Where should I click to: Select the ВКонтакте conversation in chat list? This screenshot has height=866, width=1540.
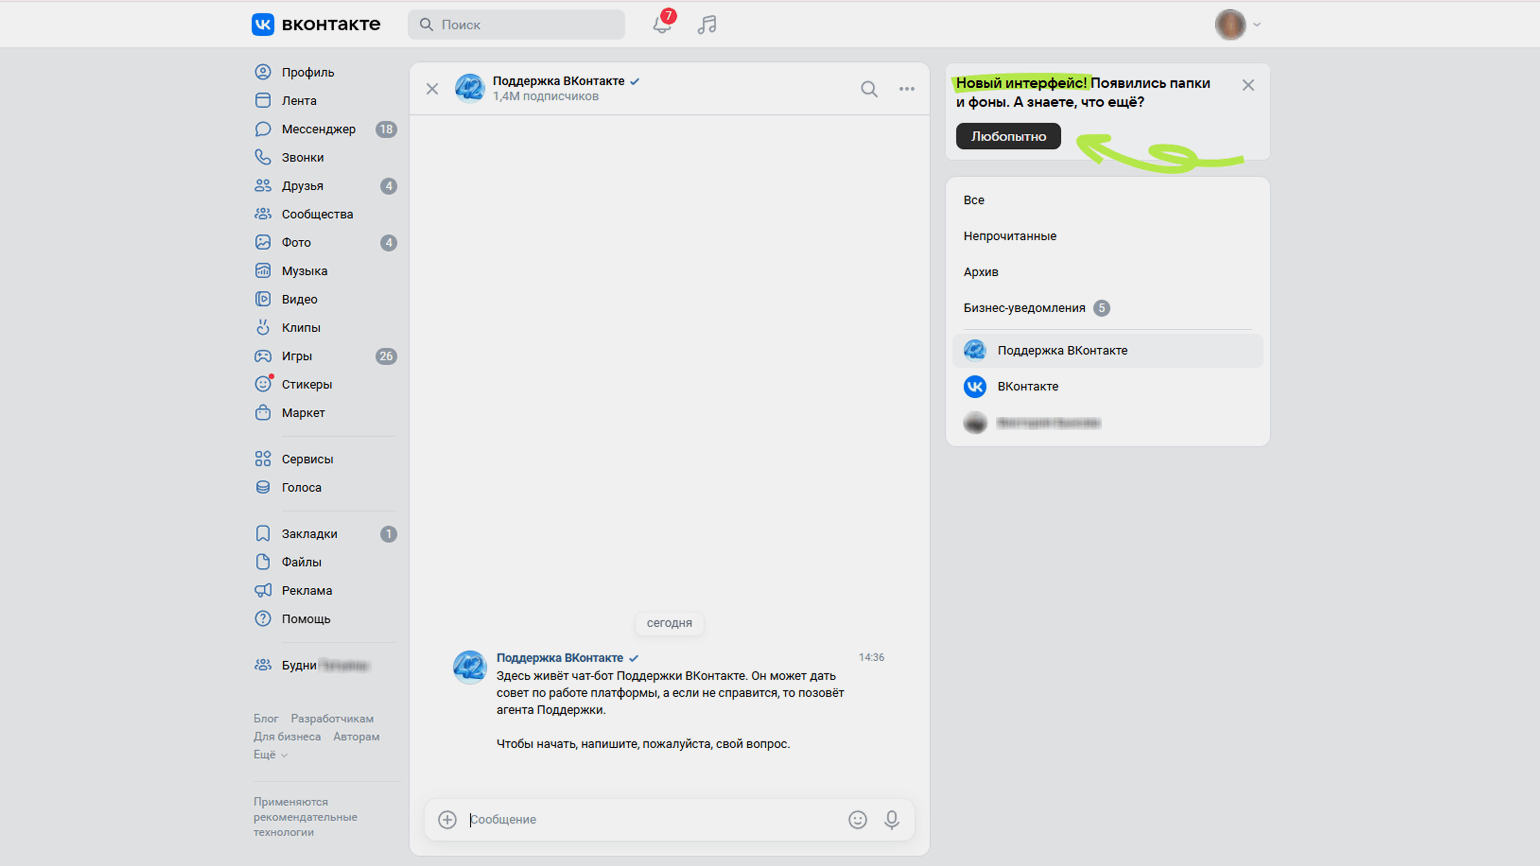point(1027,386)
